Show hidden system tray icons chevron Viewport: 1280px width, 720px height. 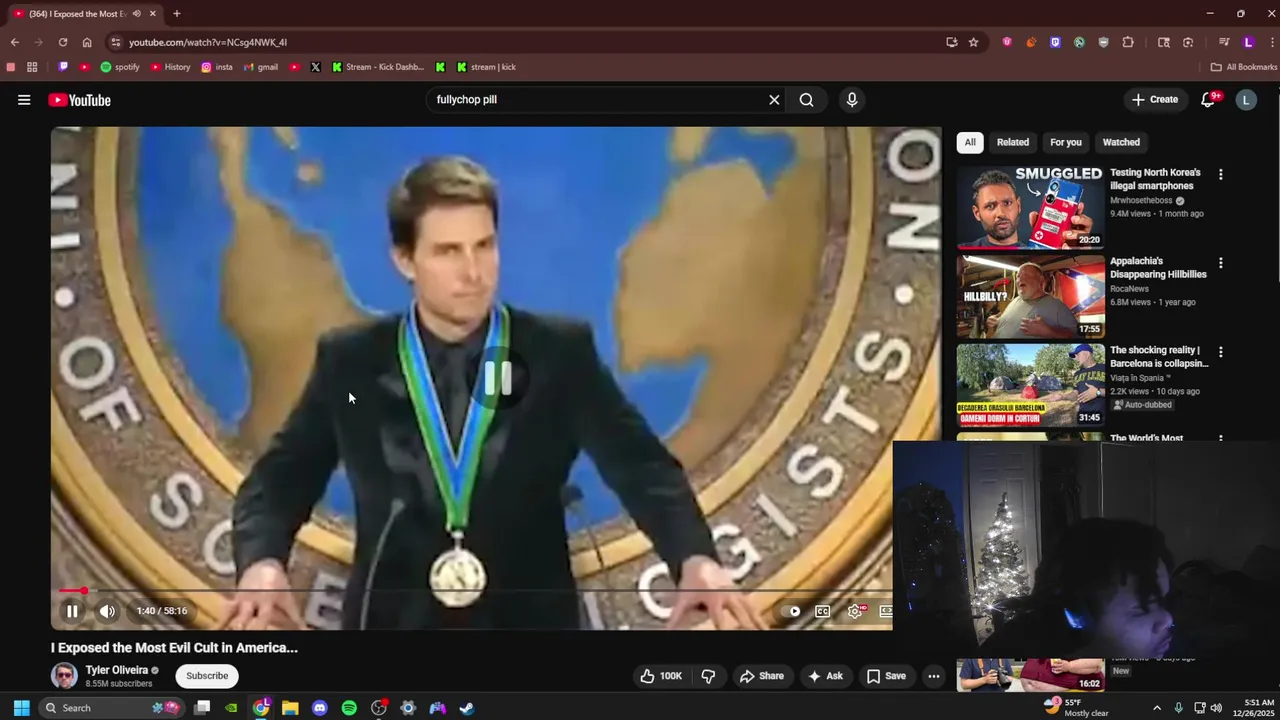(1157, 708)
